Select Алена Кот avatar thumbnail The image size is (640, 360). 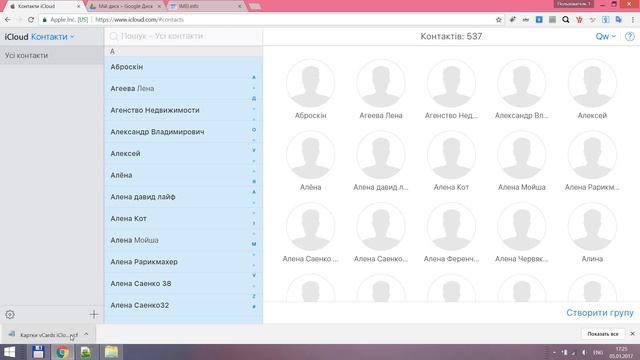point(451,155)
